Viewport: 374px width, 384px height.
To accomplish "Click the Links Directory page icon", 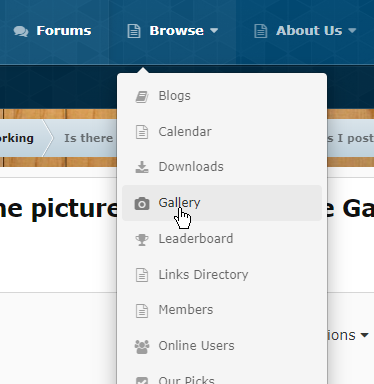I will coord(142,275).
